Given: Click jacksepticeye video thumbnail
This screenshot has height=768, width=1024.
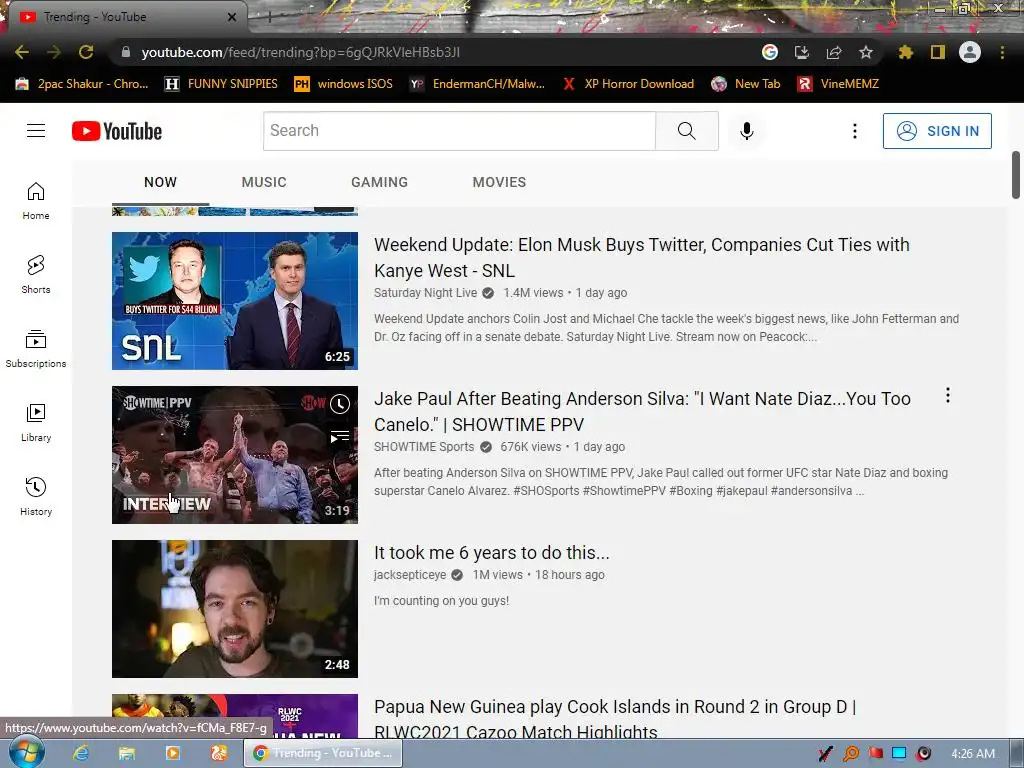Looking at the screenshot, I should [x=234, y=609].
